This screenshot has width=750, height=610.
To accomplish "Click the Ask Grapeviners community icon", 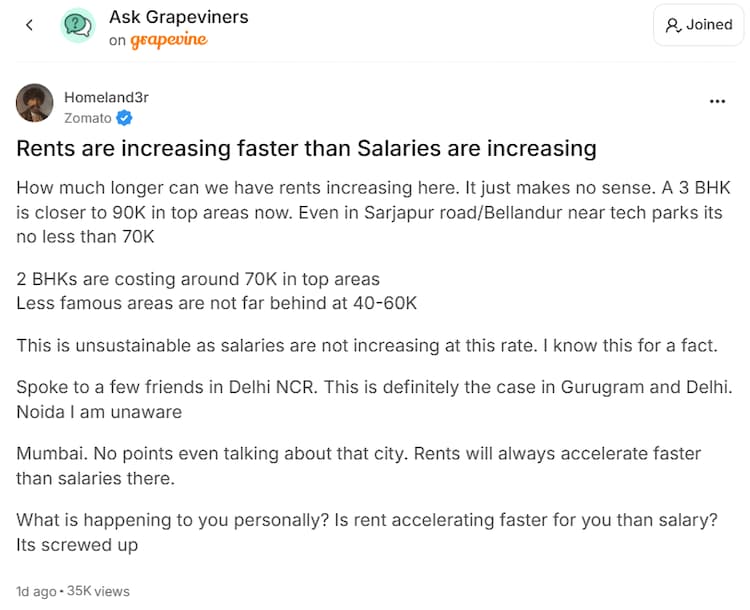I will pos(78,25).
